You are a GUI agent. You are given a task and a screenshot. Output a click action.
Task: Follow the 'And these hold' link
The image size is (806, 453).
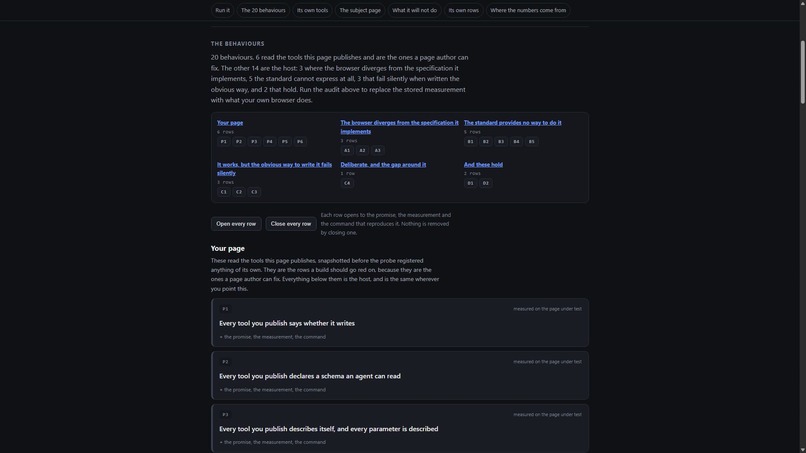coord(483,165)
